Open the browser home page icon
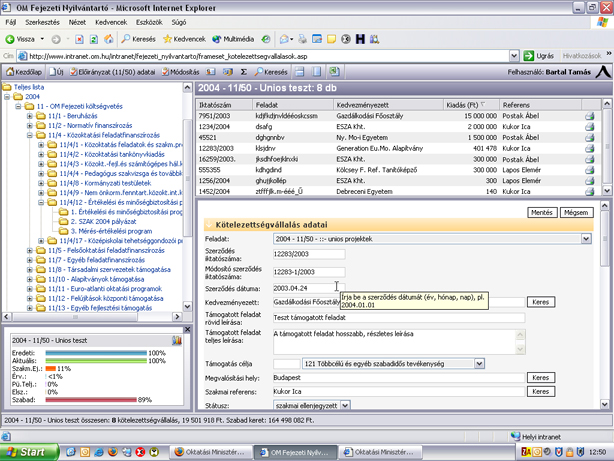Screen dimensions: 614x461 pos(108,39)
